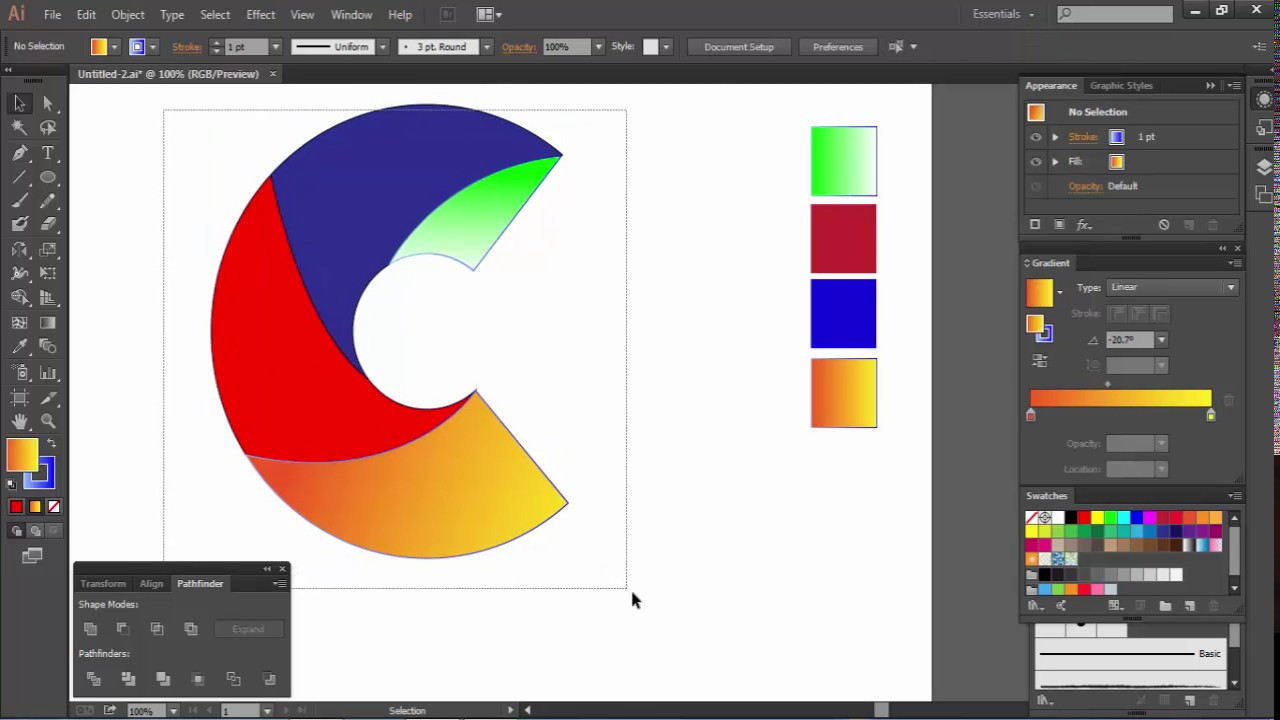
Task: Open Essentials workspace dropdown
Action: [1003, 14]
